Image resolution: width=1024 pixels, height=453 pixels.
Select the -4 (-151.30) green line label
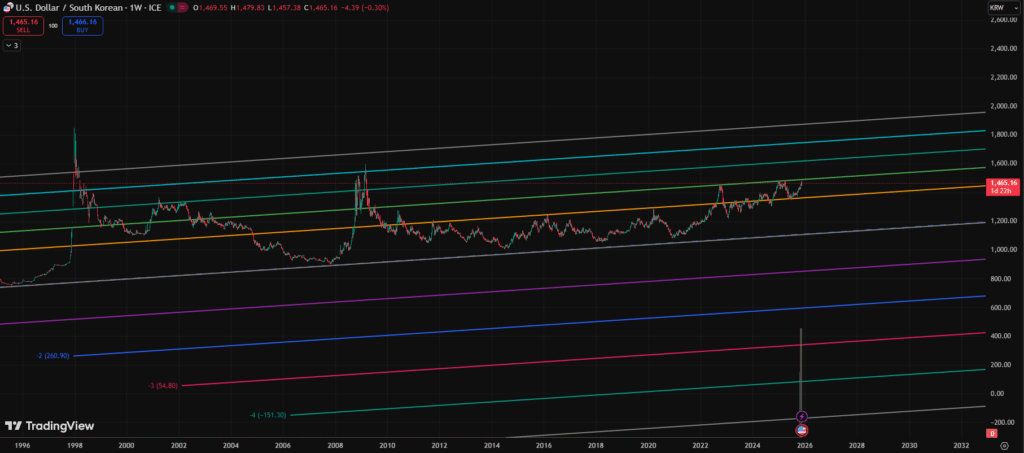(268, 415)
